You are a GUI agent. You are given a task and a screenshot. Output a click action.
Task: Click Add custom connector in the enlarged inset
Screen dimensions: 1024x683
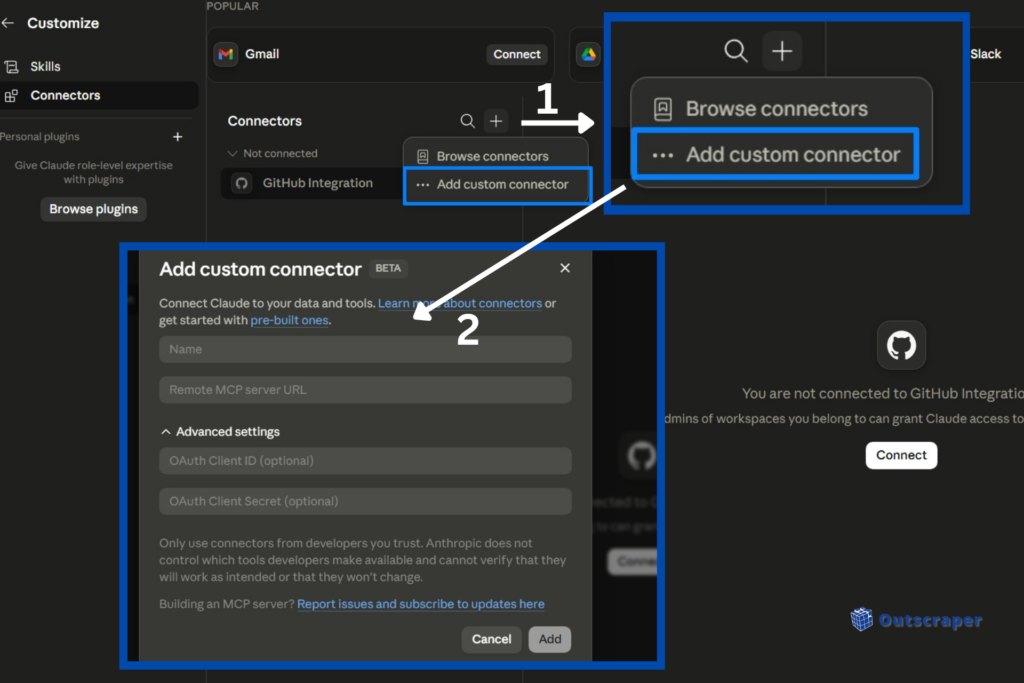777,155
